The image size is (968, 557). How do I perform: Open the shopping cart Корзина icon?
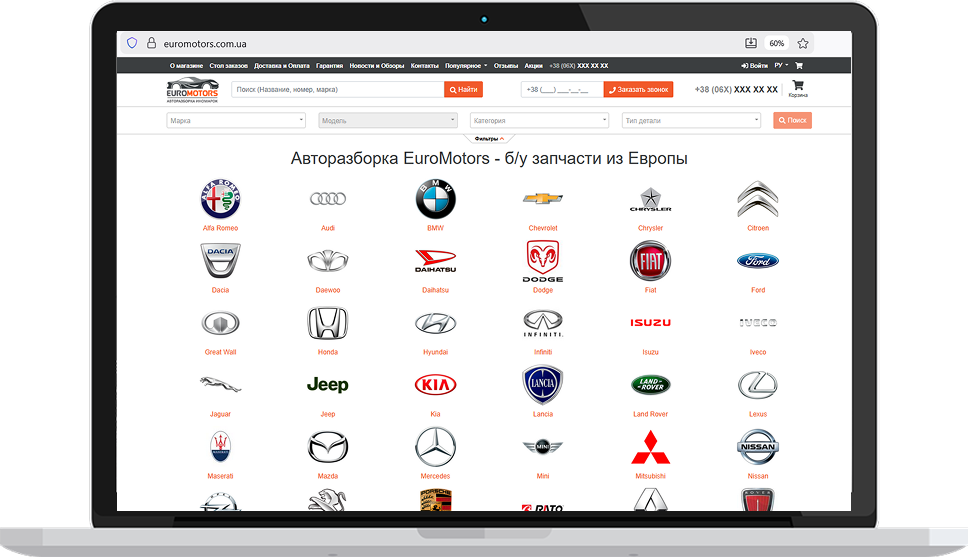[x=798, y=88]
